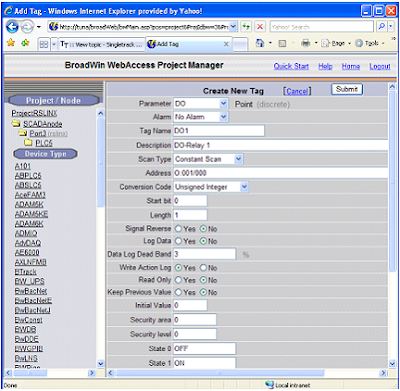Set Keep Previous Value to No

[x=203, y=292]
